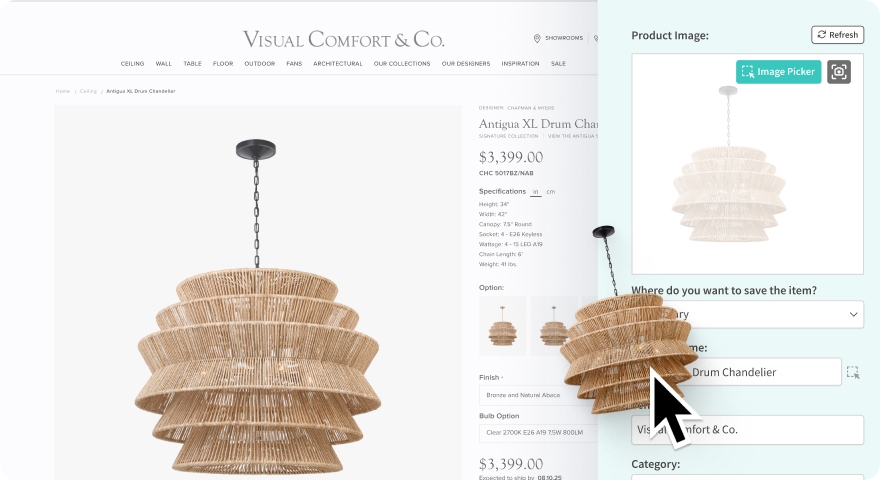Click the Home breadcrumb link

[63, 92]
